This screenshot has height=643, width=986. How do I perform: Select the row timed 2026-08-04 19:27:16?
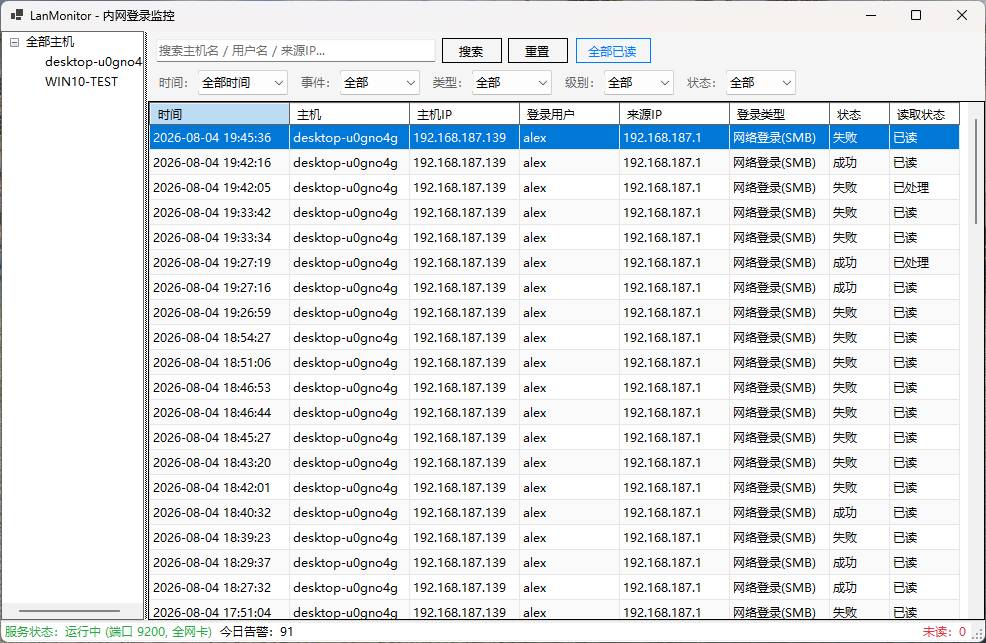pos(555,288)
